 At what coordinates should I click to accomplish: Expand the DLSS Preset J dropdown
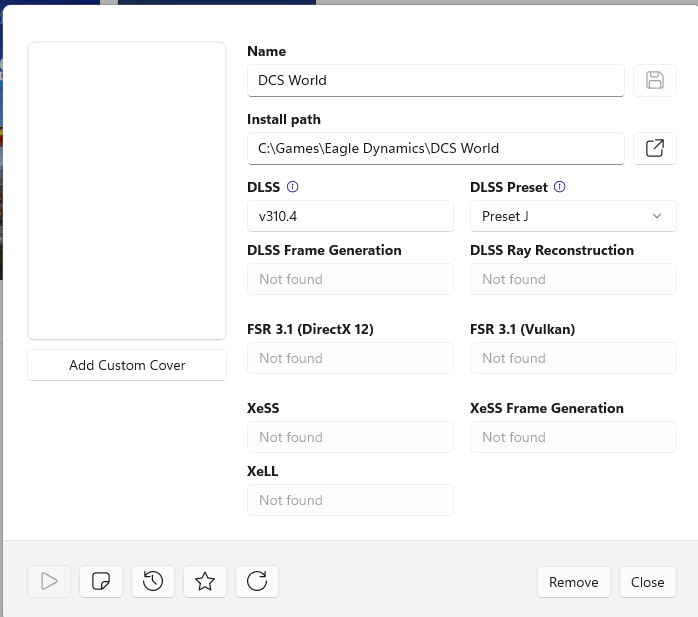[x=573, y=216]
